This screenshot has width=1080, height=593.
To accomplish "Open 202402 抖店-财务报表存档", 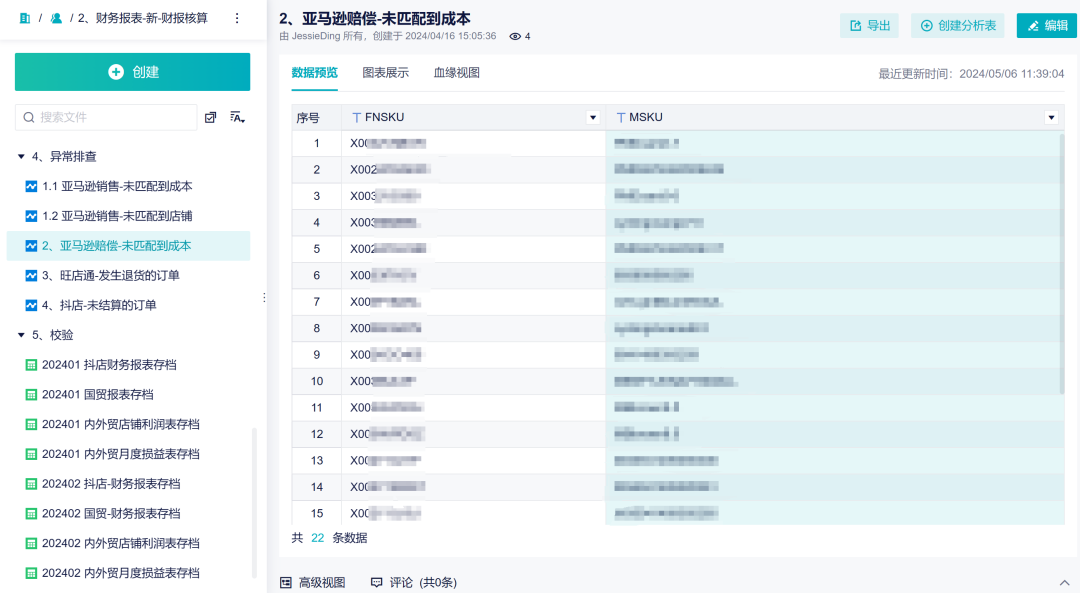I will click(x=111, y=484).
